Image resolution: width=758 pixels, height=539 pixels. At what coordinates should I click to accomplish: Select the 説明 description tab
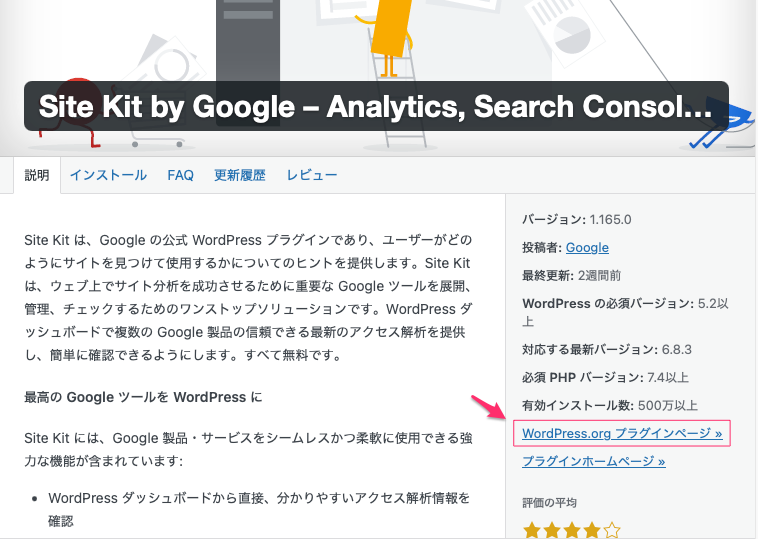pyautogui.click(x=37, y=175)
